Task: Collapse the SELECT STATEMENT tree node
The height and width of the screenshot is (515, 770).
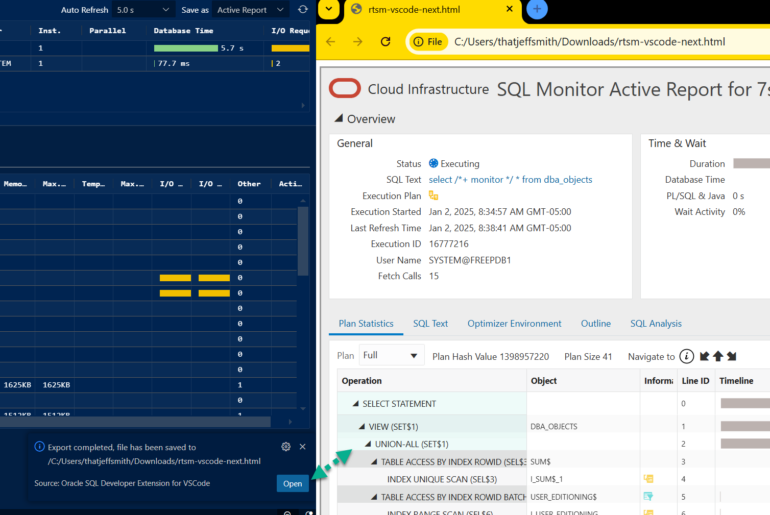Action: [355, 404]
